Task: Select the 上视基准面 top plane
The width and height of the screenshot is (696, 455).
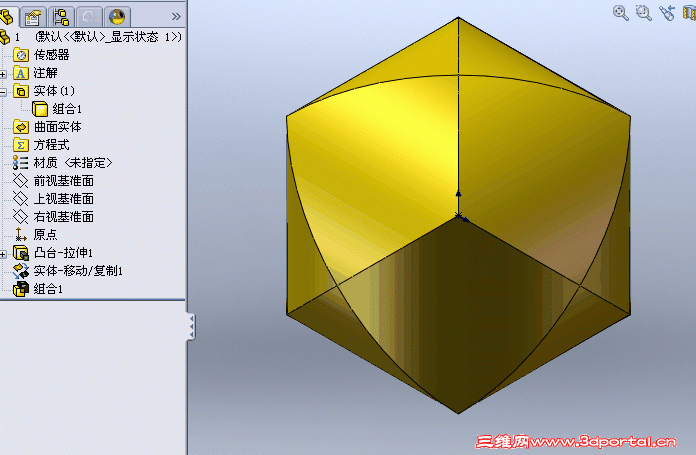Action: 63,199
